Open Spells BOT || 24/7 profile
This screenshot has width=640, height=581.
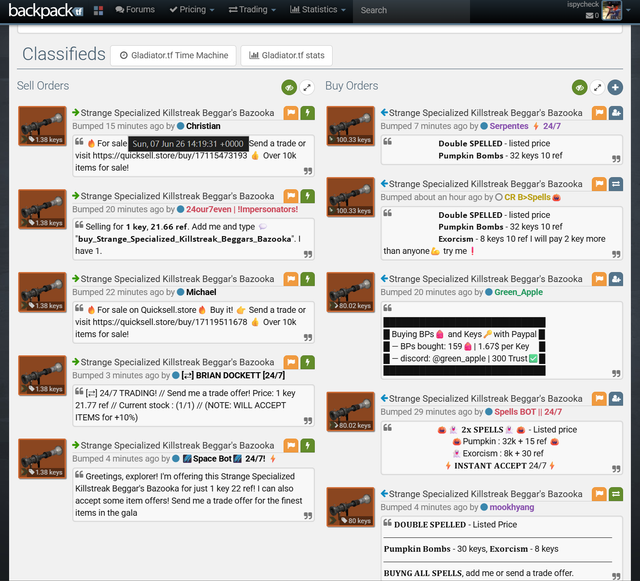point(528,412)
